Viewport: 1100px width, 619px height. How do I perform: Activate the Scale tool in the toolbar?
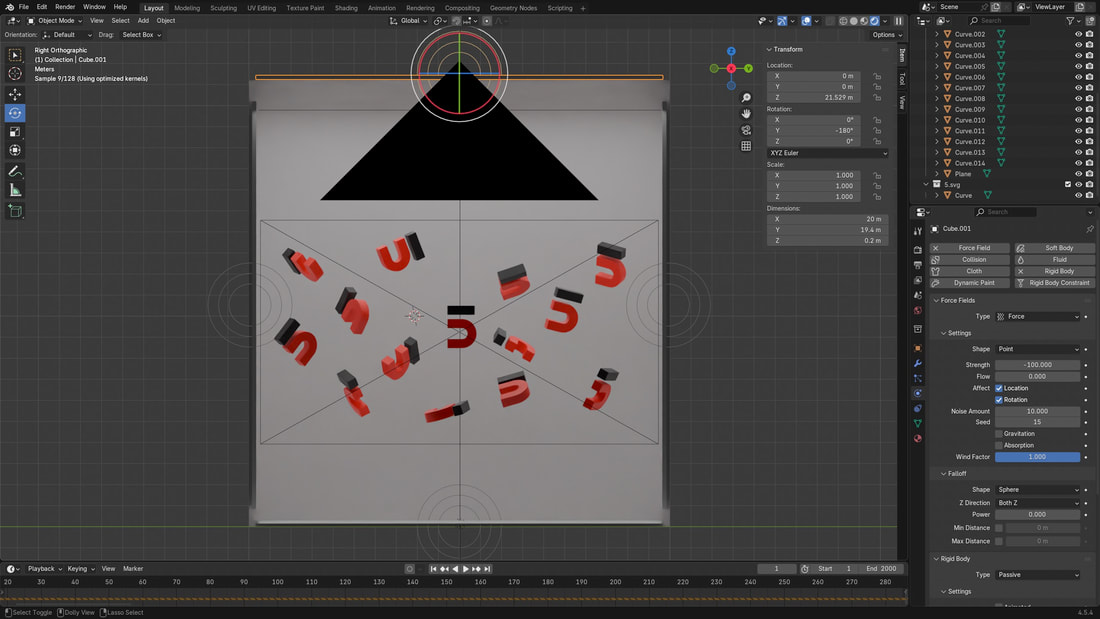[x=15, y=132]
